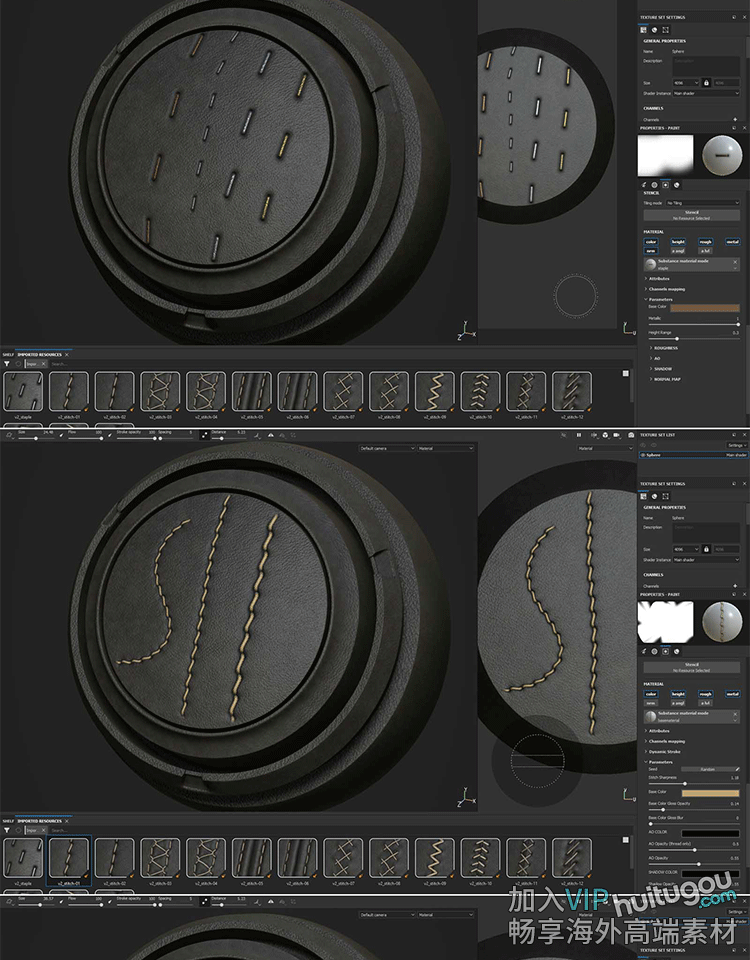Click the size lock icon in stitches screenshot
750x960 pixels.
coord(706,549)
